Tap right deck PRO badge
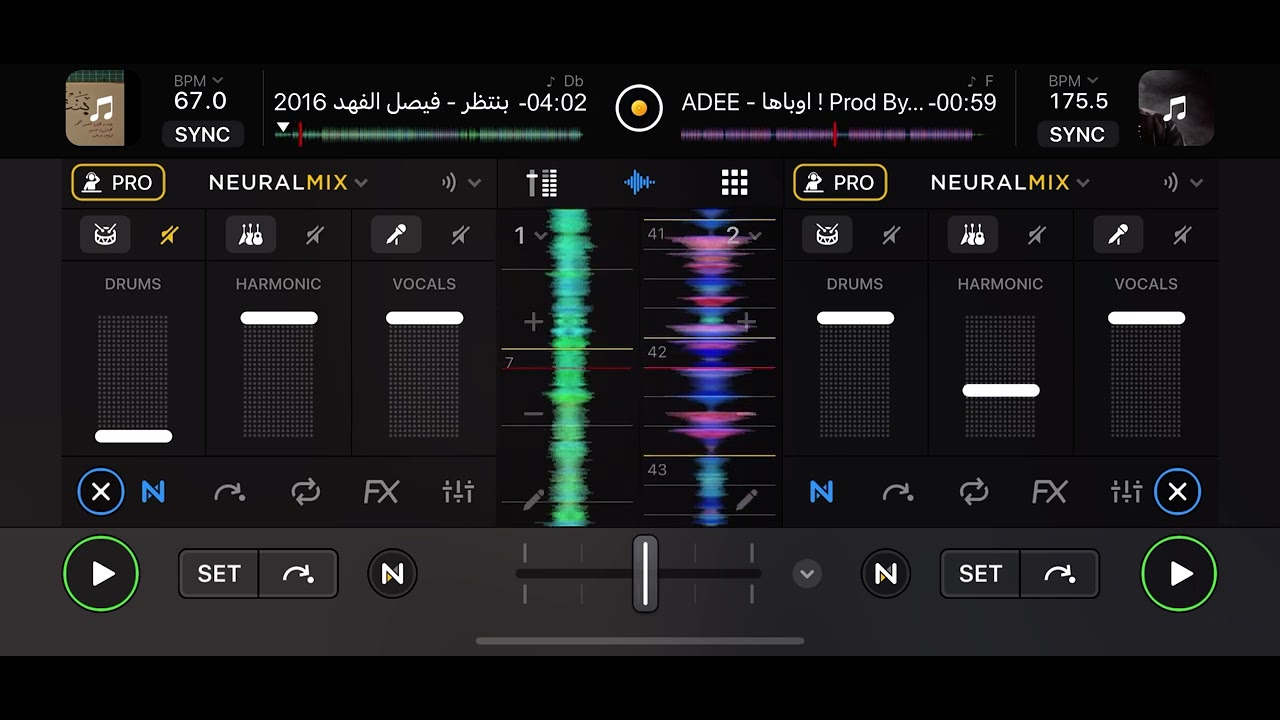This screenshot has width=1280, height=720. (x=840, y=182)
